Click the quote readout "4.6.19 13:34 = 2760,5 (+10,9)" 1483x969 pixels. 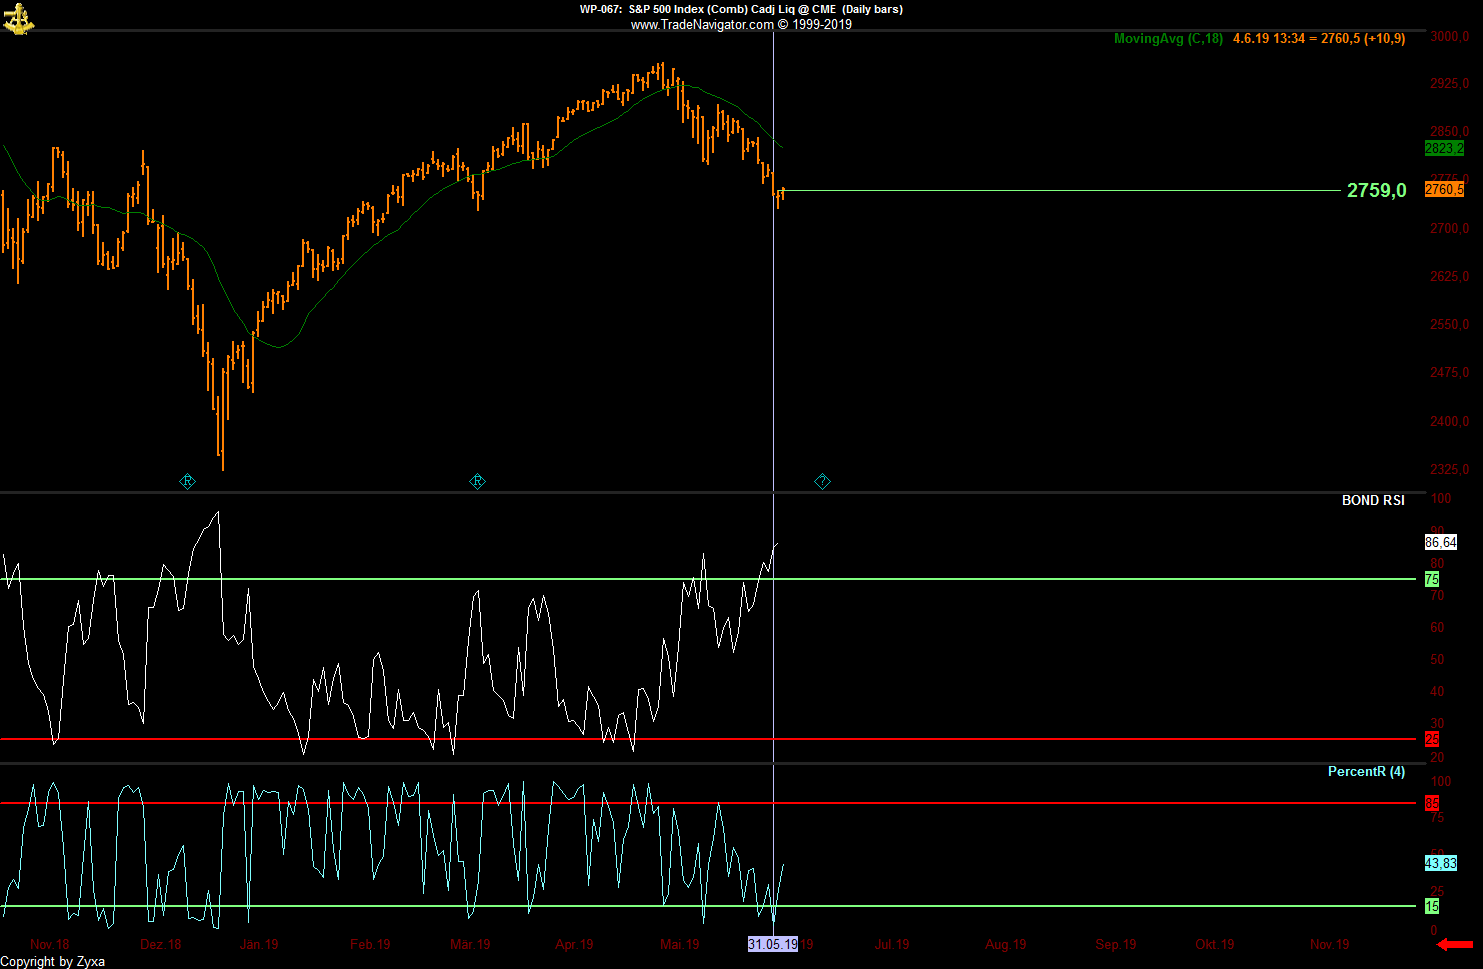pyautogui.click(x=1319, y=39)
